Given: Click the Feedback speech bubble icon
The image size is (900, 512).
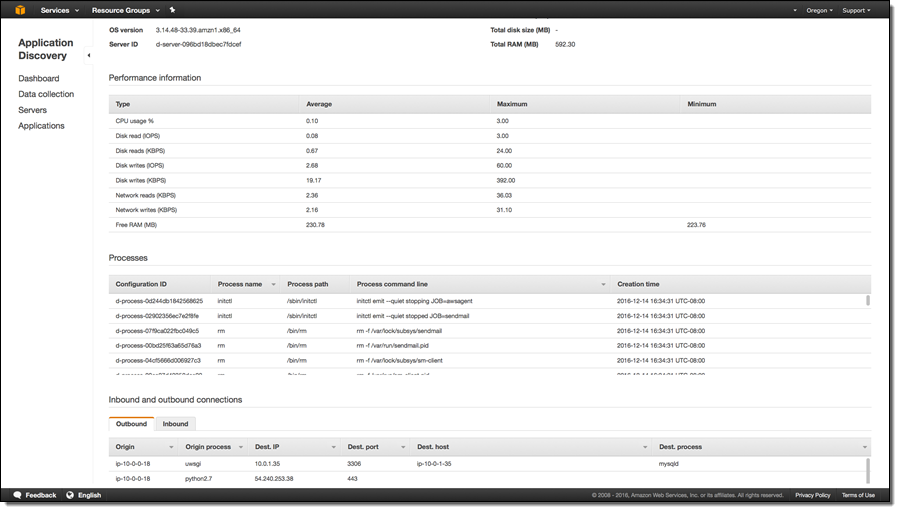Looking at the screenshot, I should 18,495.
